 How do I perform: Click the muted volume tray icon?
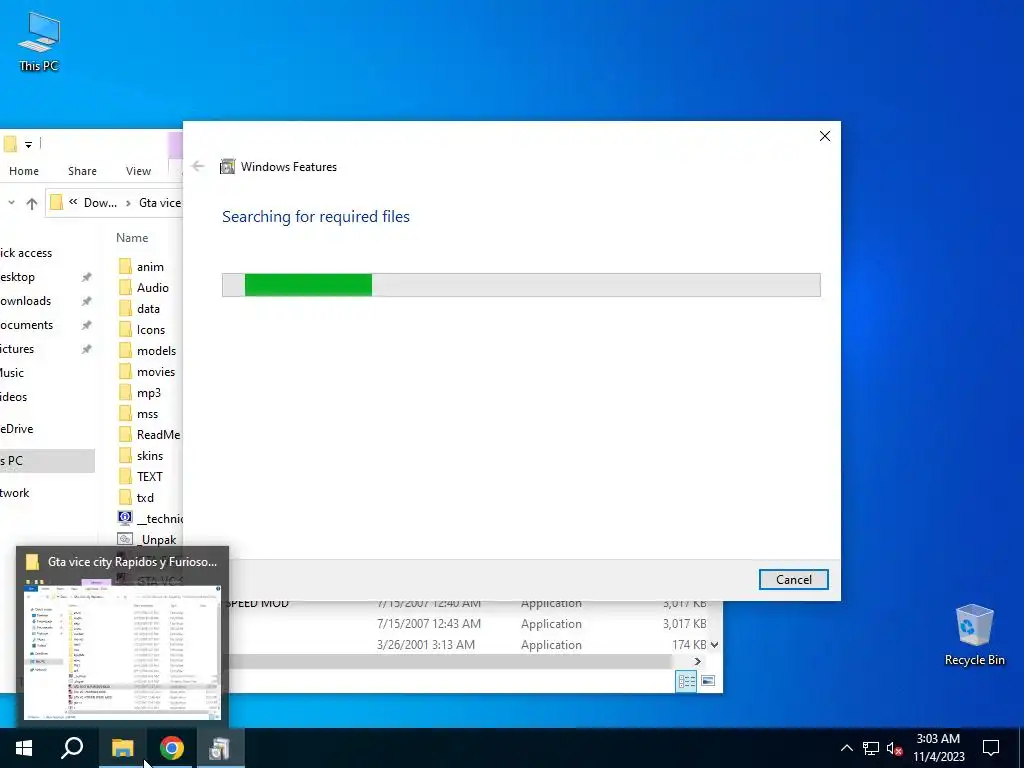(x=894, y=748)
